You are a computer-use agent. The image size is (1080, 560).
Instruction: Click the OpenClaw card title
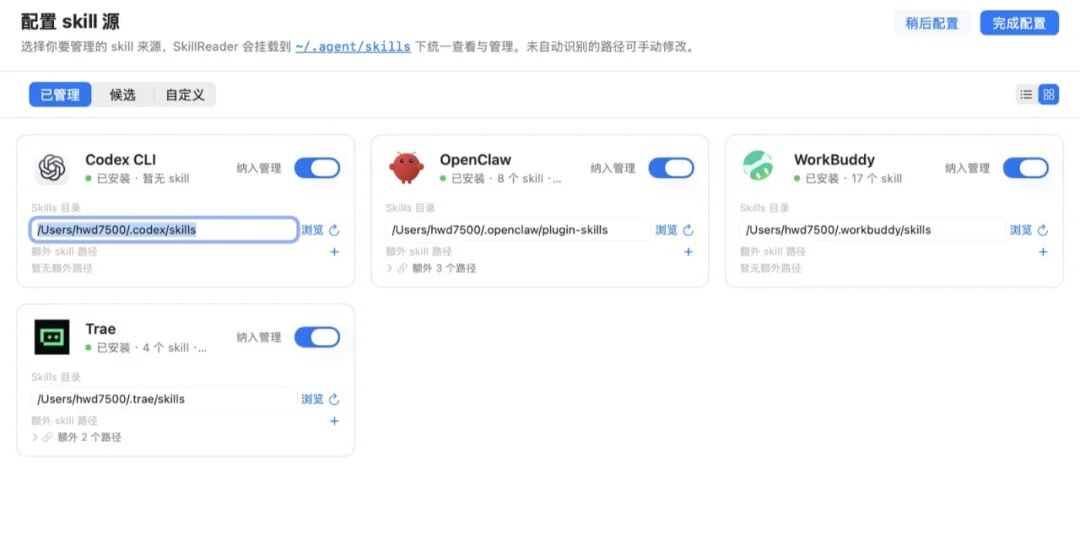tap(475, 160)
